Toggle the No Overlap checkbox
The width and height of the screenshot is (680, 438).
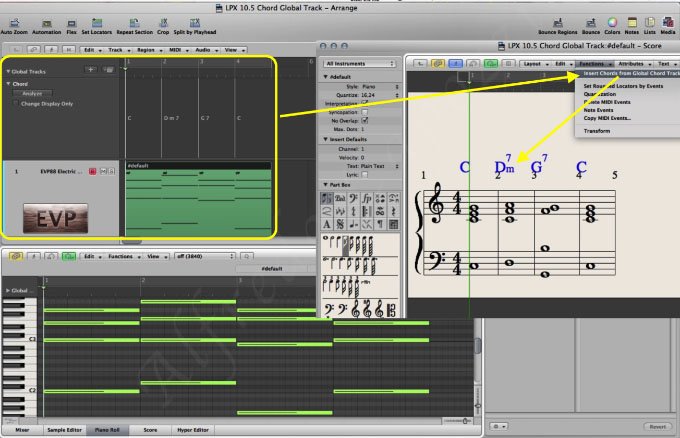[x=364, y=118]
